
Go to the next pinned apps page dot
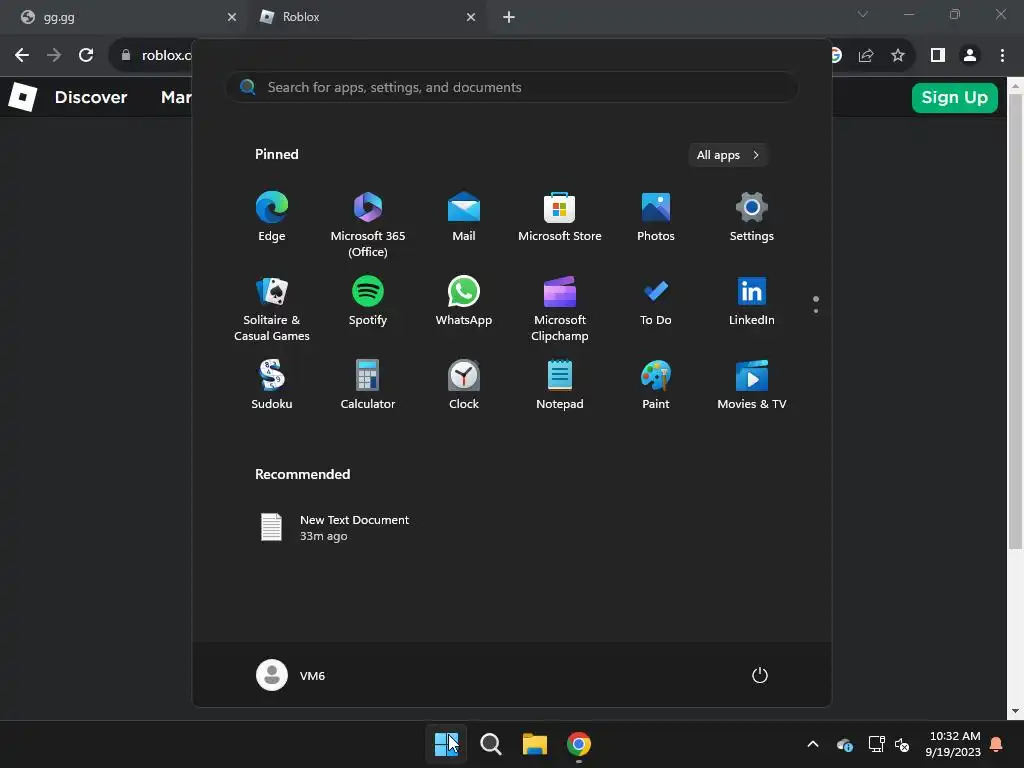(x=816, y=311)
